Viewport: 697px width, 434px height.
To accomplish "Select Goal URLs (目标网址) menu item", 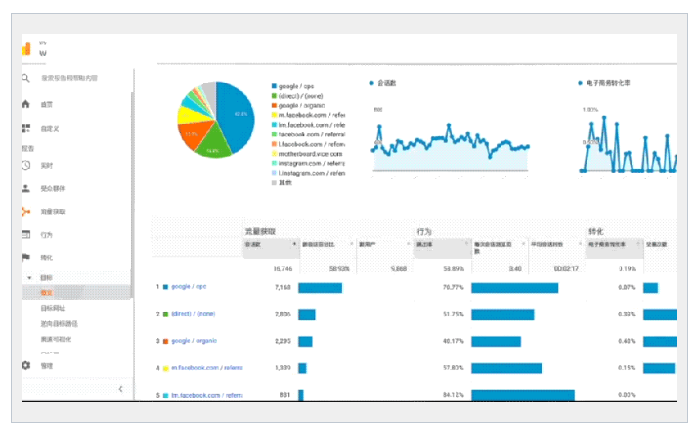I will [52, 308].
